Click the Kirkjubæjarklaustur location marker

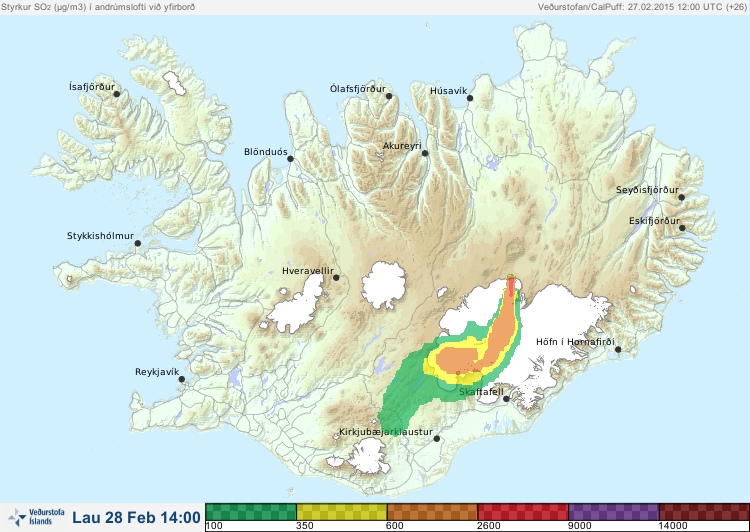[436, 439]
